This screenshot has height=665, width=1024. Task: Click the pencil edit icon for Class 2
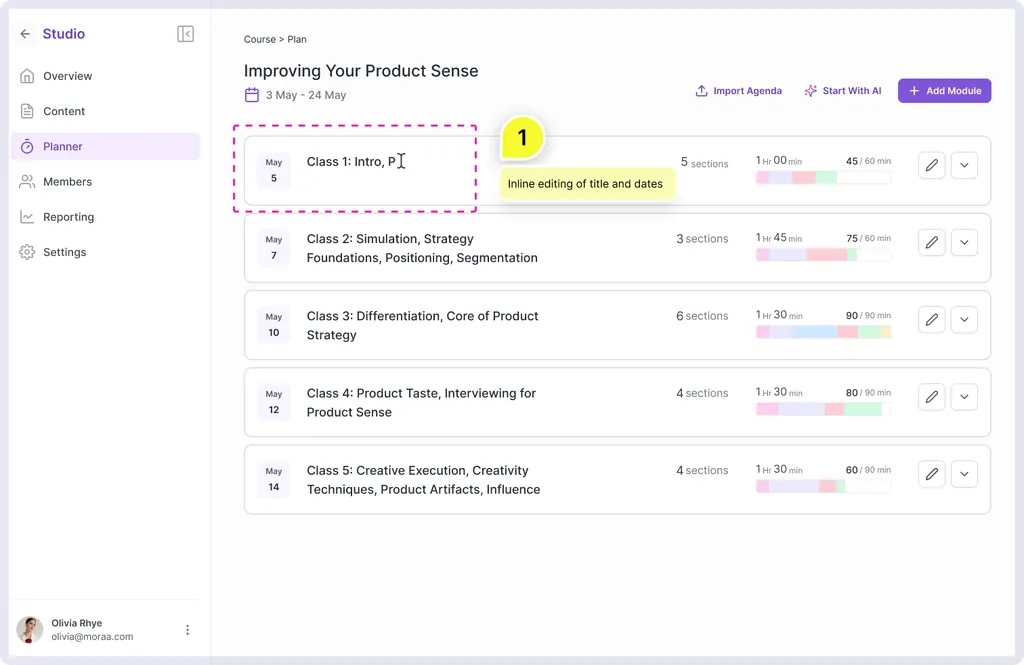[x=932, y=242]
